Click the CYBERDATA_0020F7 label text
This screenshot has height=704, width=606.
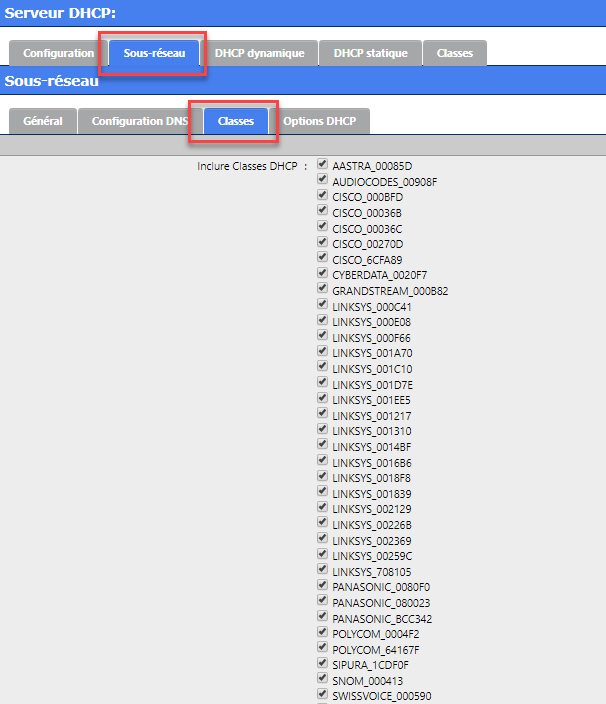coord(380,275)
